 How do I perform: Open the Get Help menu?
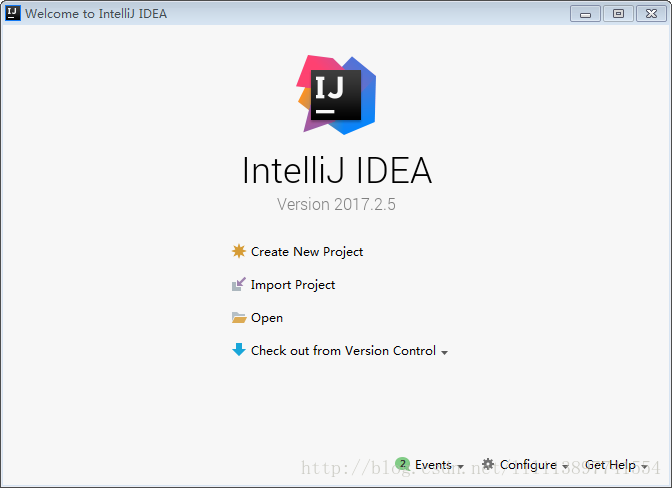pyautogui.click(x=610, y=465)
